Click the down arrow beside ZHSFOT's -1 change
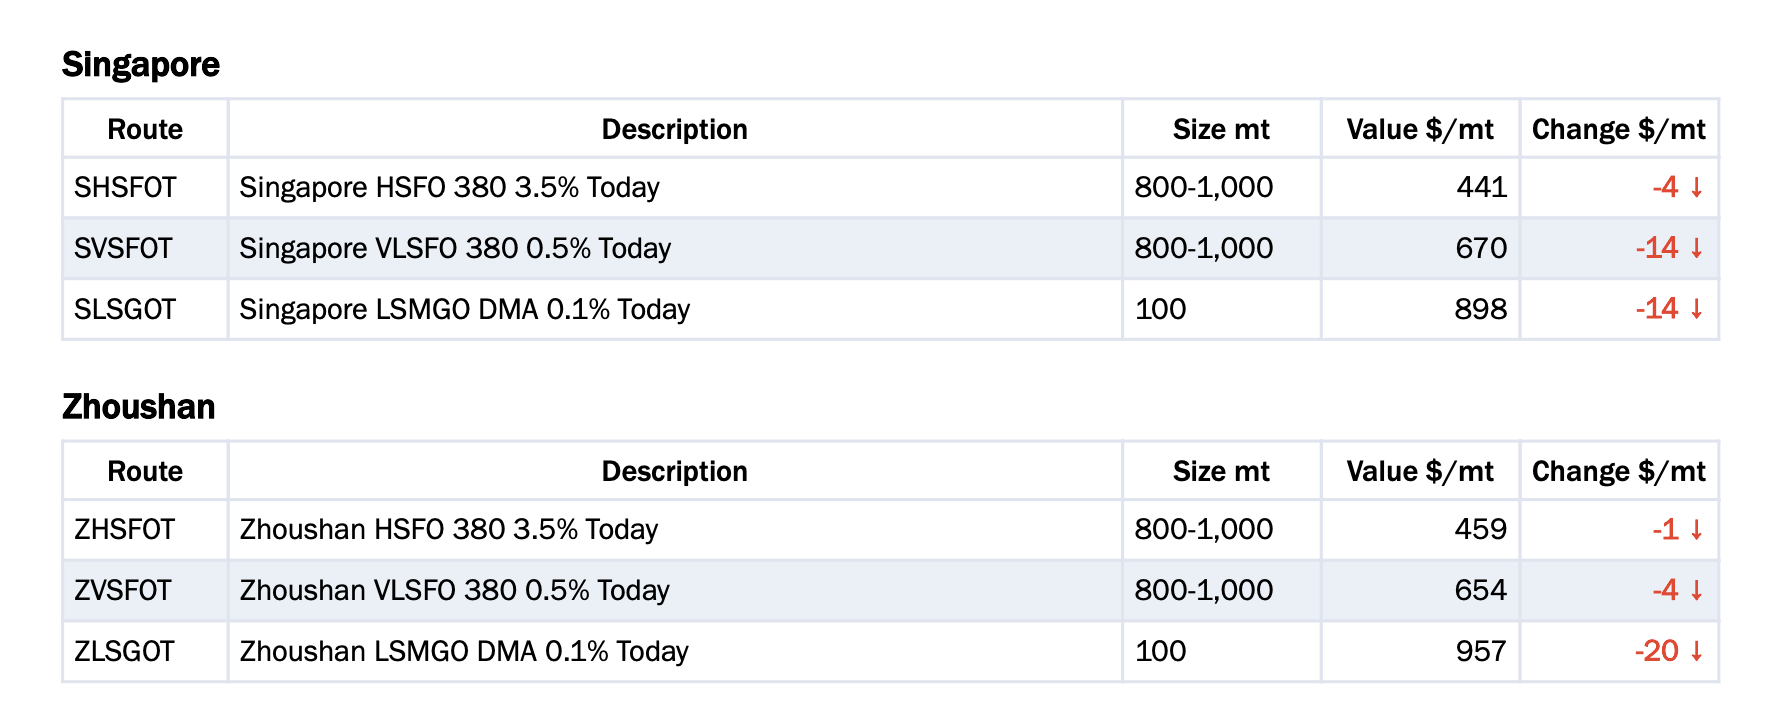Viewport: 1791px width, 705px height. tap(1697, 530)
